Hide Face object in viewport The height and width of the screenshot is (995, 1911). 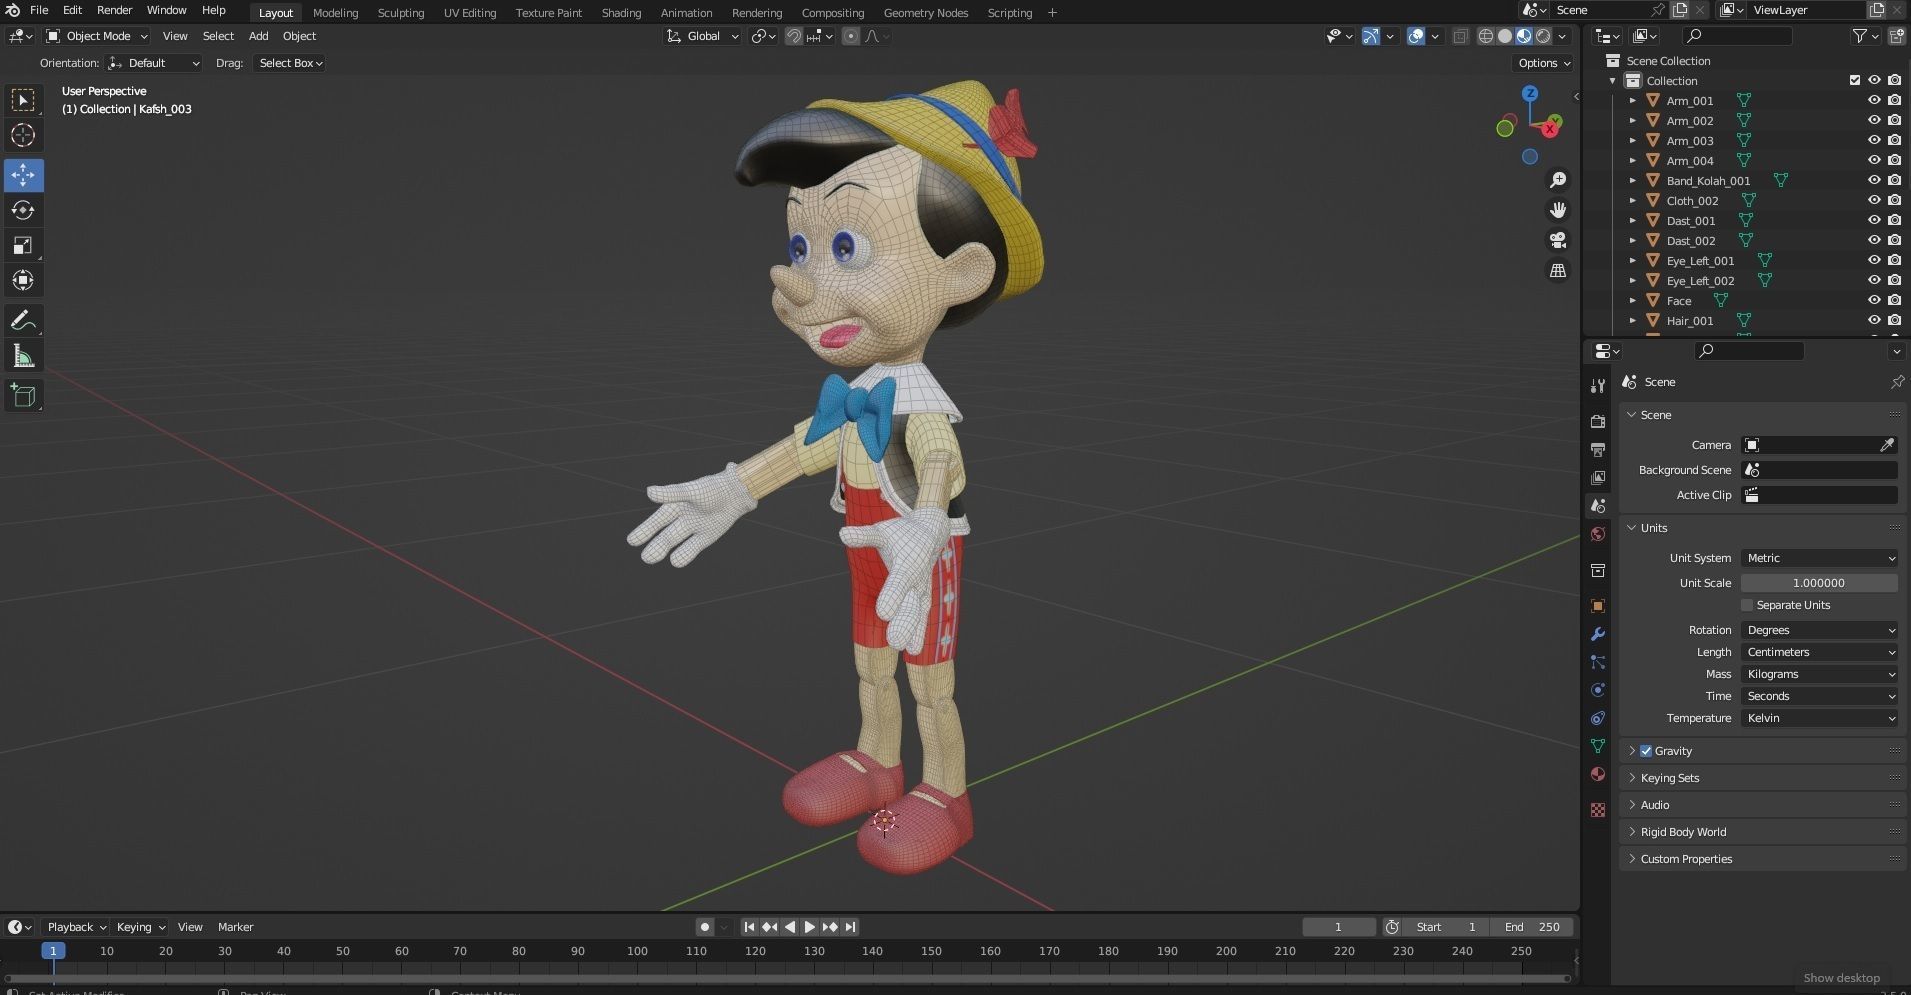pyautogui.click(x=1874, y=300)
